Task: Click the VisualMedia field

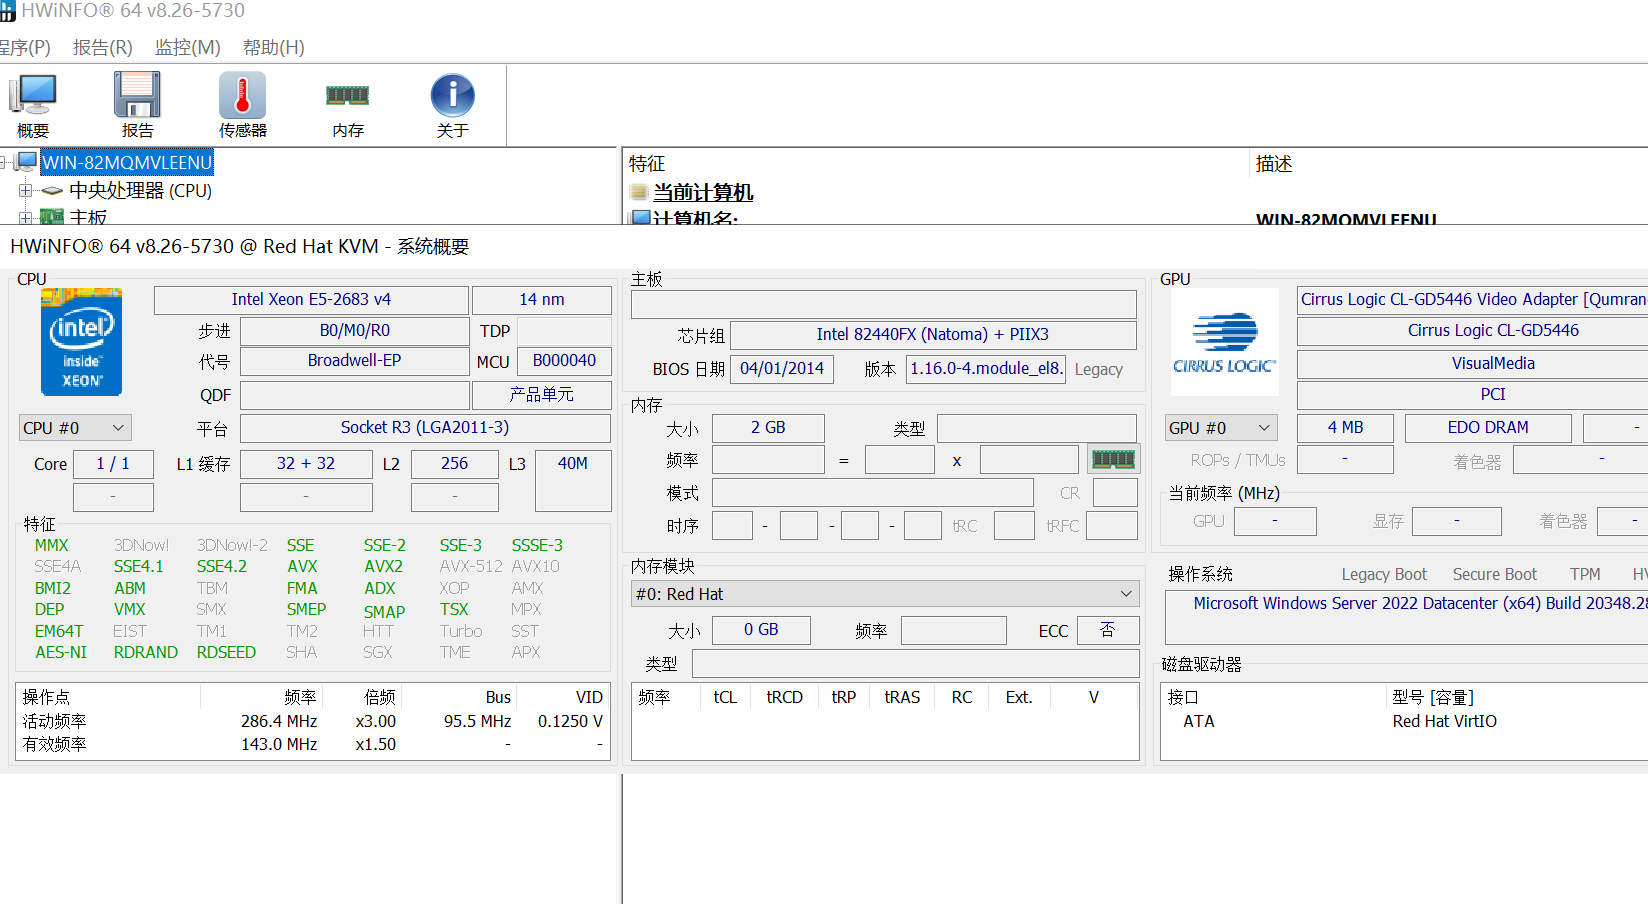Action: pyautogui.click(x=1473, y=364)
